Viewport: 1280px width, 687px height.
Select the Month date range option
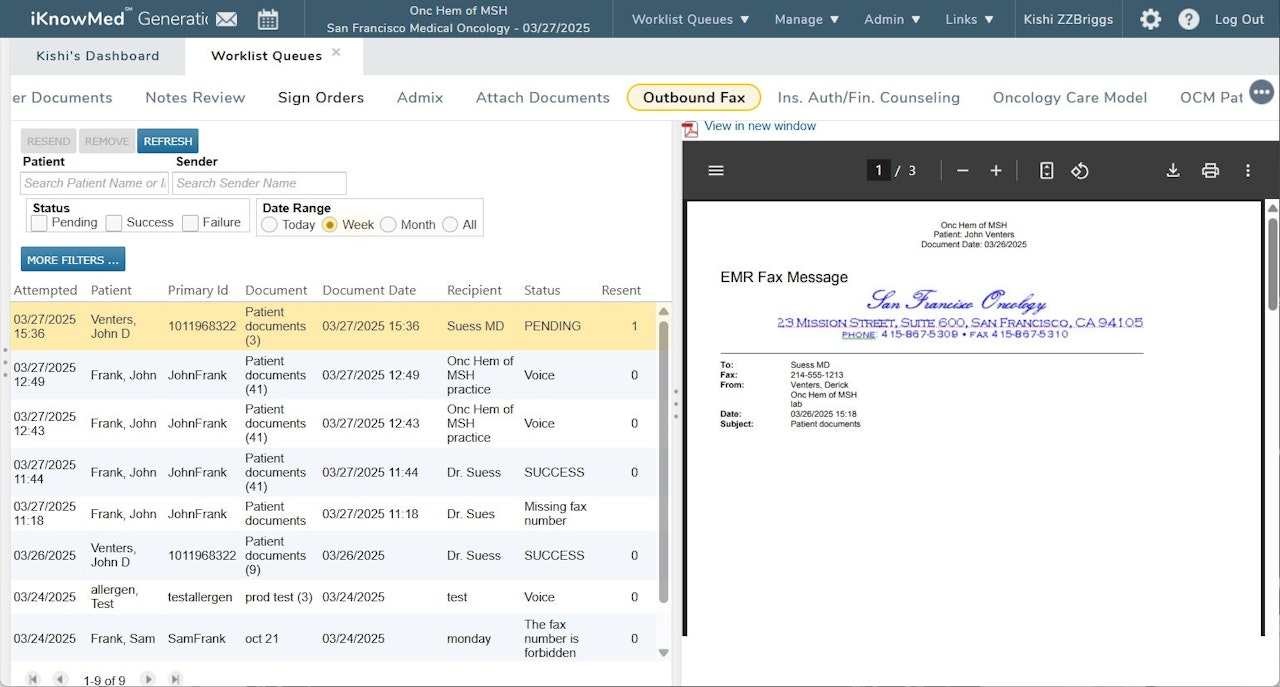pyautogui.click(x=388, y=225)
